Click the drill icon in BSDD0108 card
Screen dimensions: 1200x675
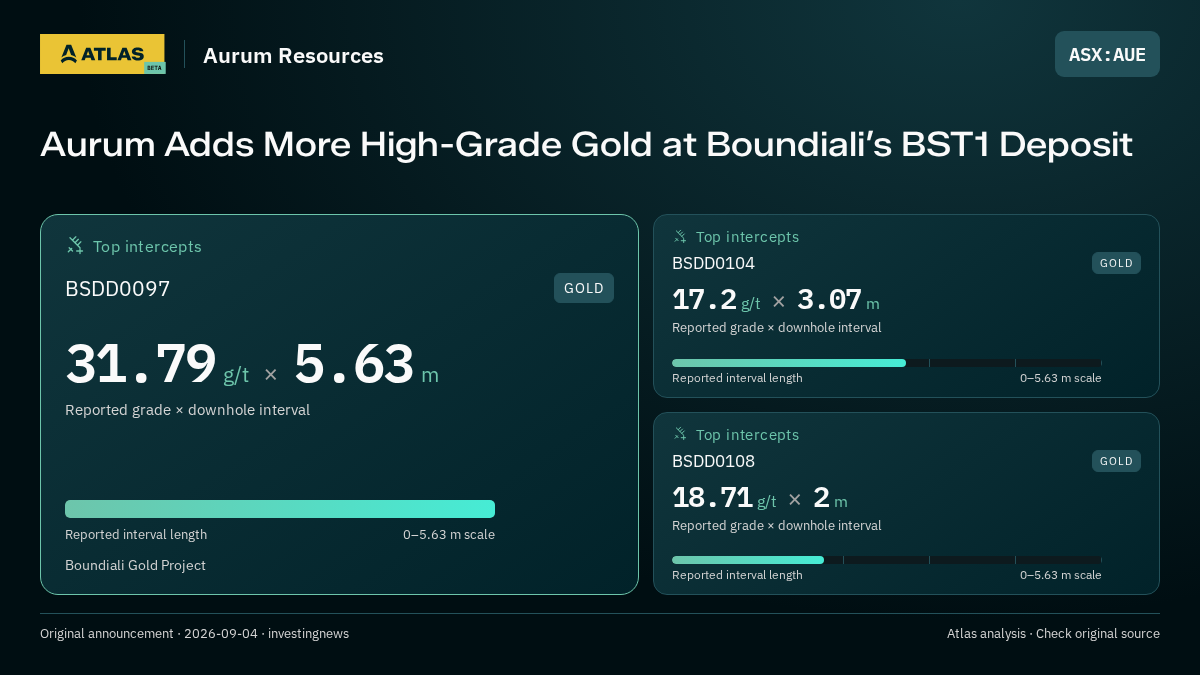click(x=680, y=434)
